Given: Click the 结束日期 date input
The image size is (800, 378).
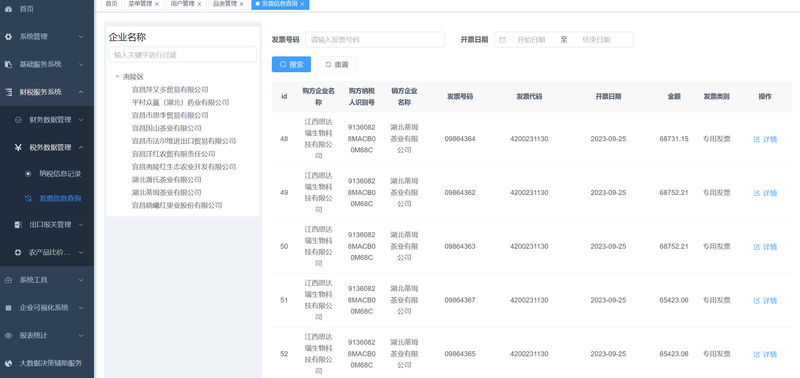Looking at the screenshot, I should click(x=596, y=40).
